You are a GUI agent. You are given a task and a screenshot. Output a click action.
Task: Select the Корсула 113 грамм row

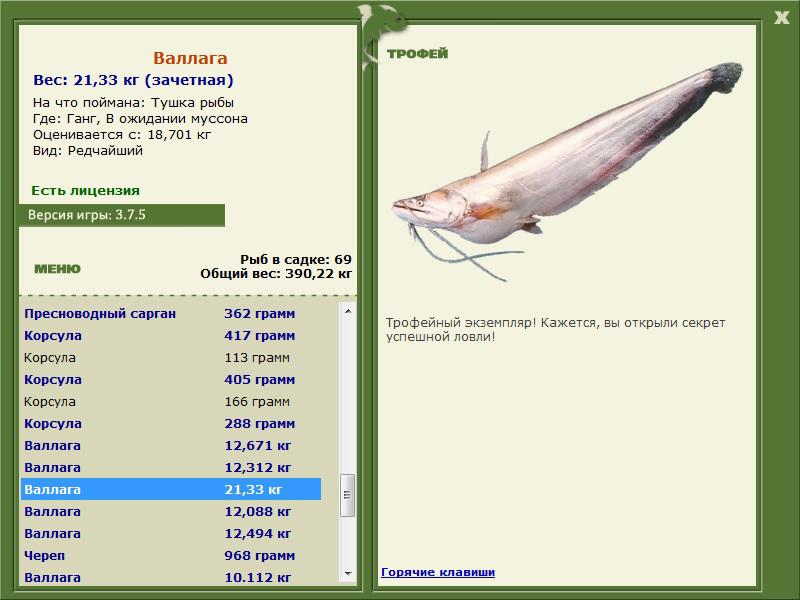[x=171, y=358]
